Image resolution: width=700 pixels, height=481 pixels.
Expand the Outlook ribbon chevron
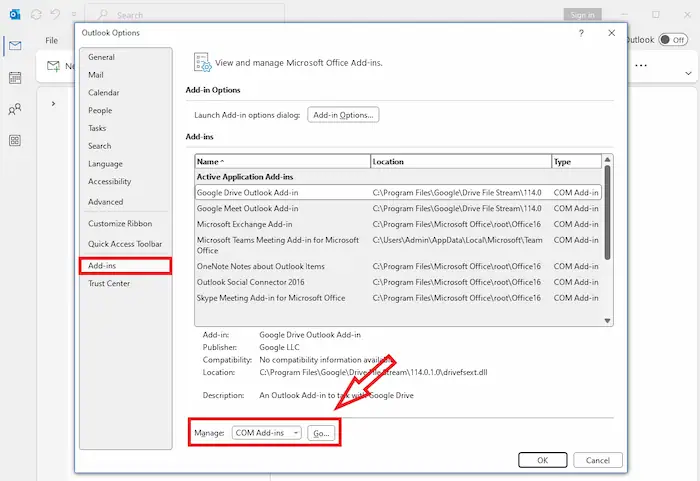point(688,73)
